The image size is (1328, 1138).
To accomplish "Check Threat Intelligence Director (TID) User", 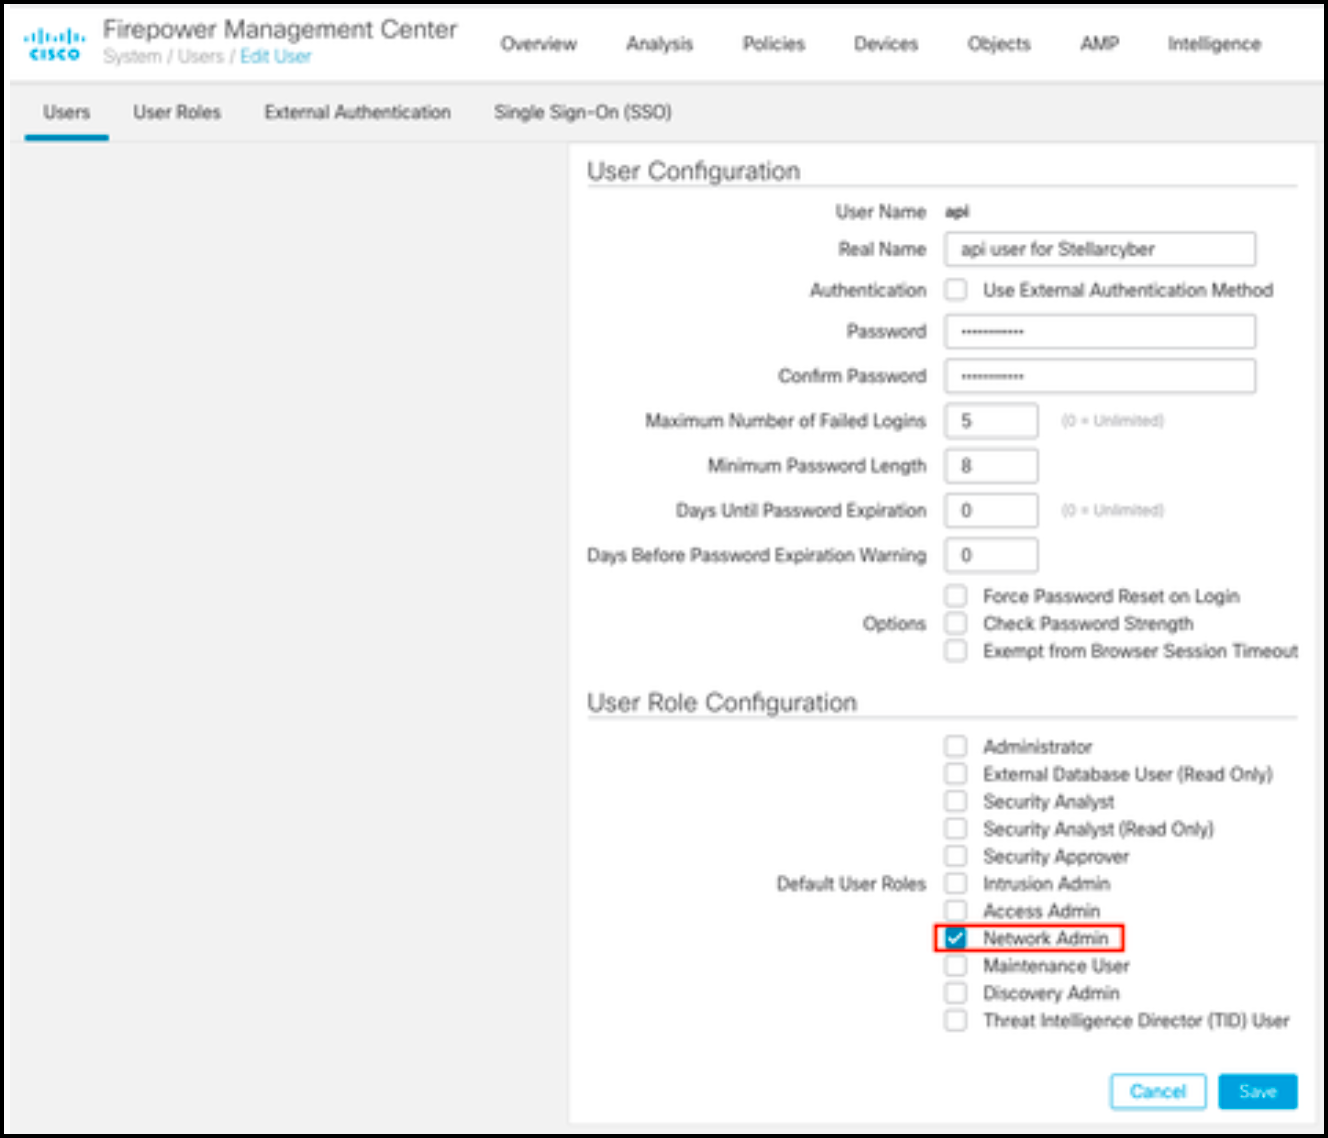I will click(956, 1020).
